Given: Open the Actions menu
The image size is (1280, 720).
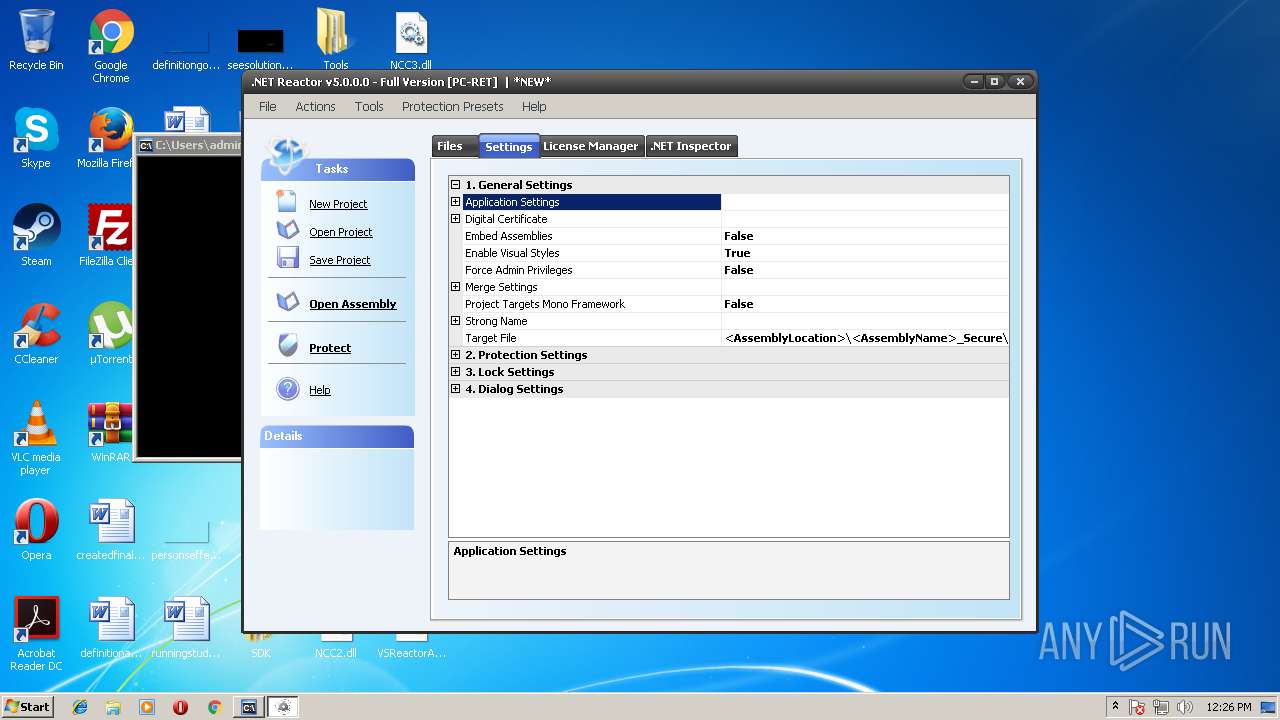Looking at the screenshot, I should (315, 106).
